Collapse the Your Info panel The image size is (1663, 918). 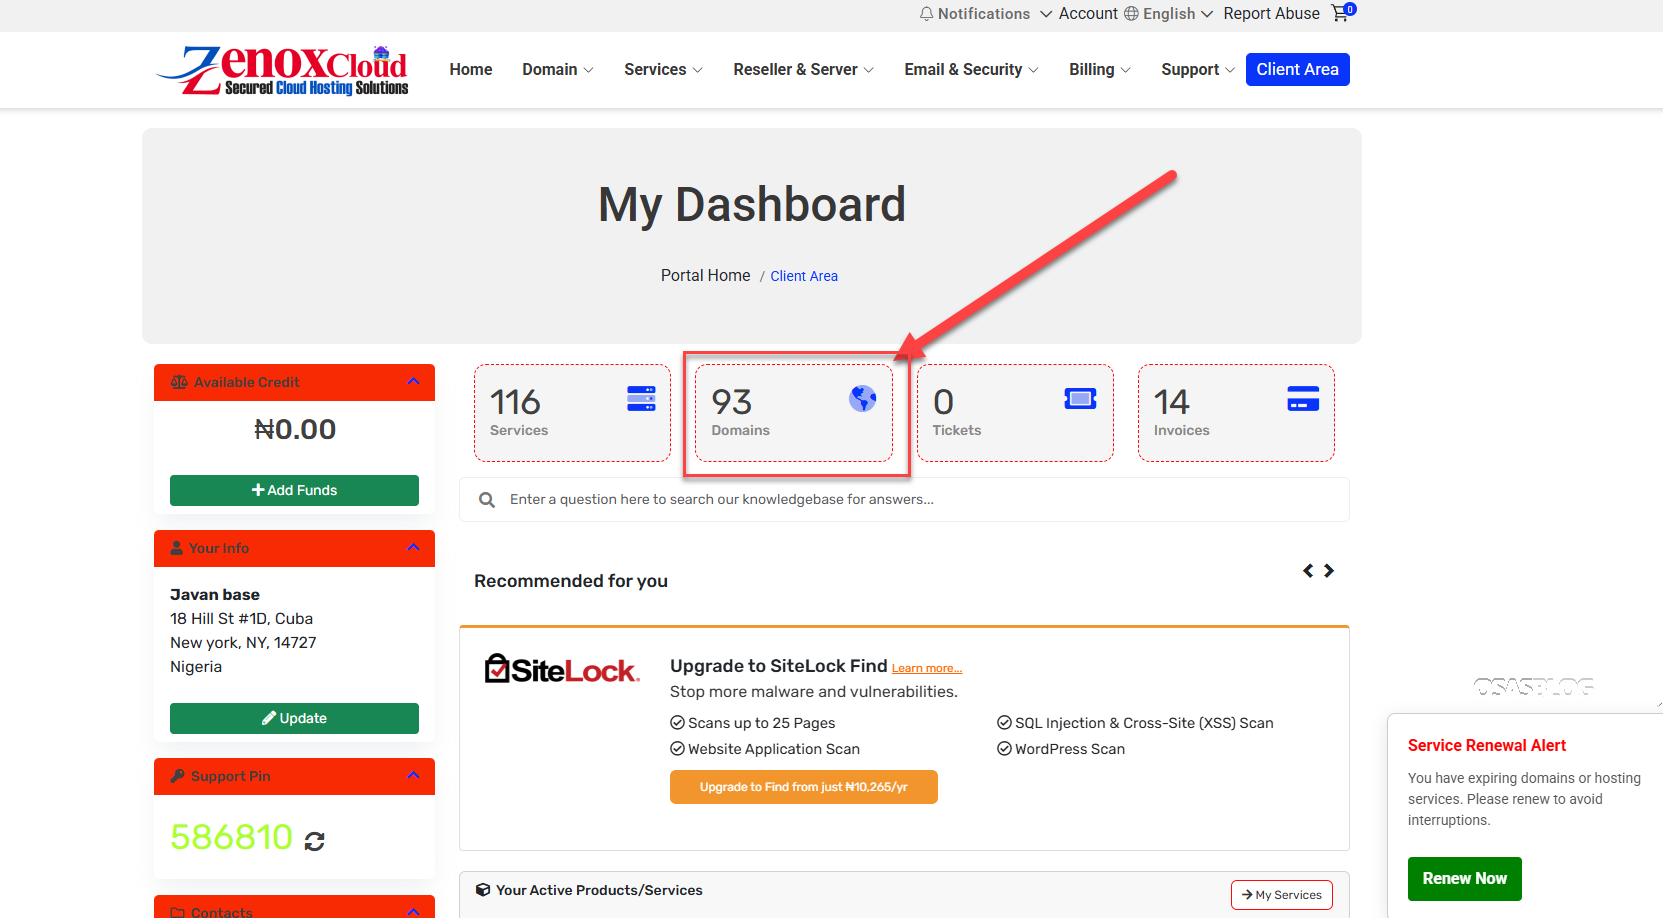pyautogui.click(x=413, y=548)
